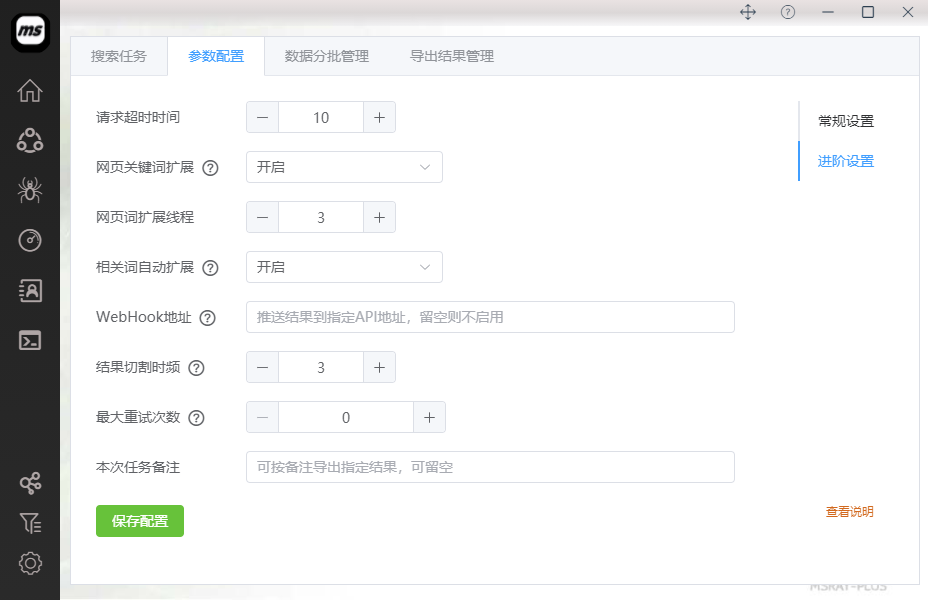Click the move window cross-arrows icon
Image resolution: width=928 pixels, height=600 pixels.
pyautogui.click(x=748, y=12)
